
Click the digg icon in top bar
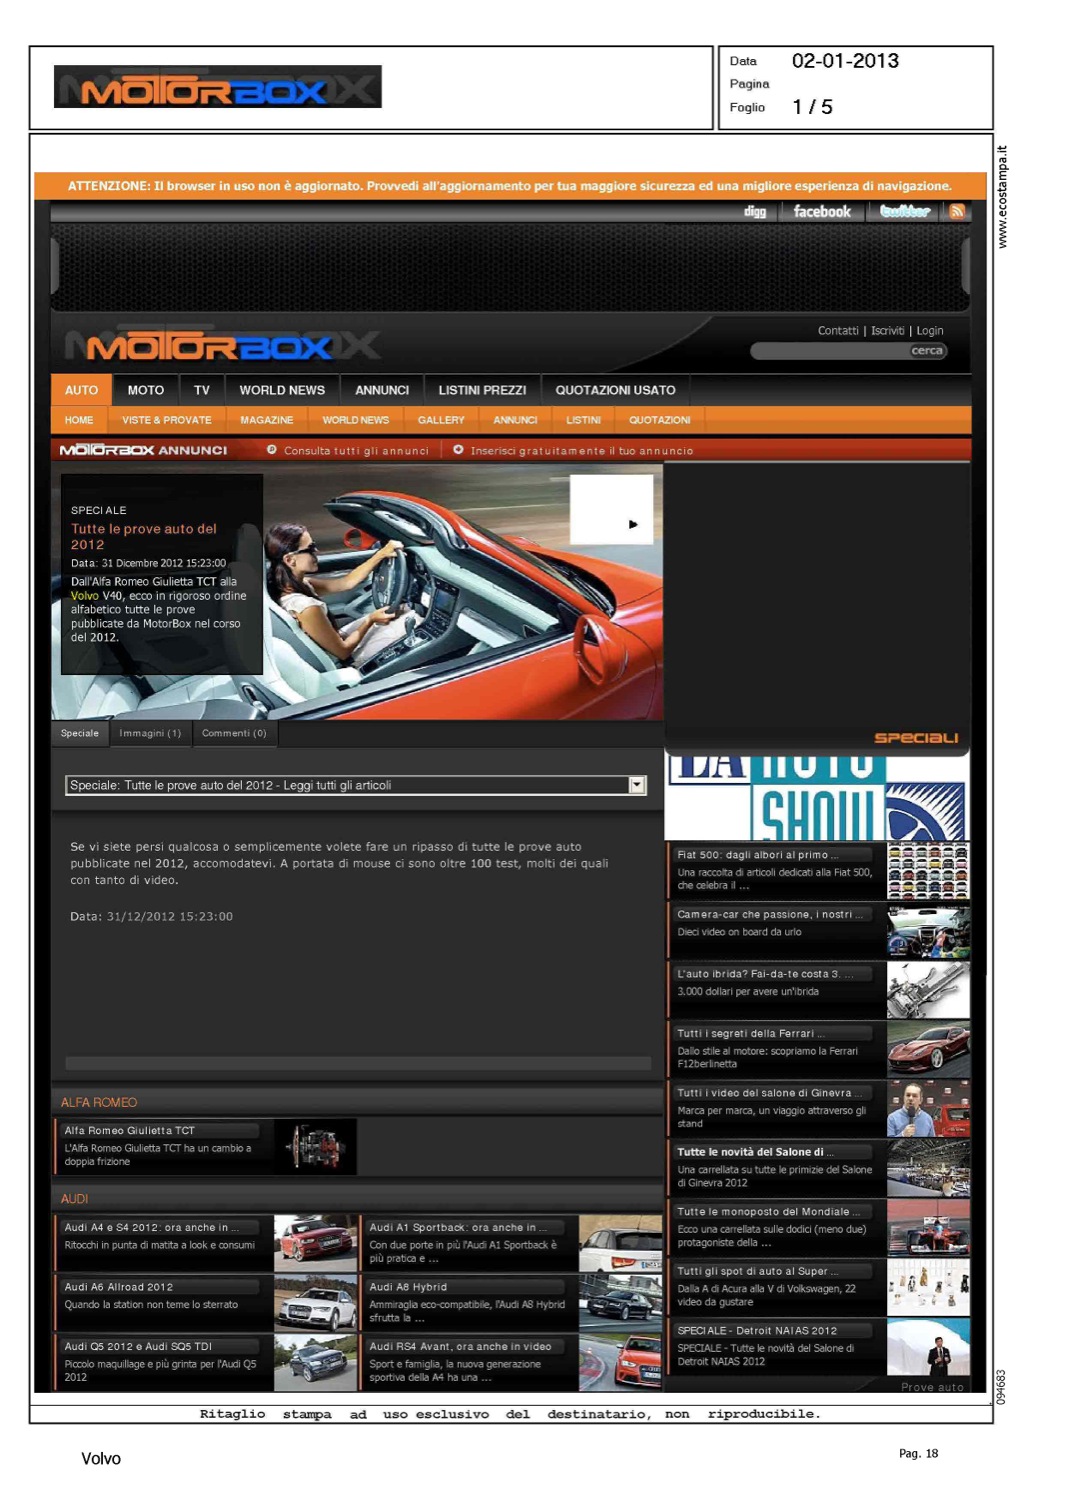754,212
